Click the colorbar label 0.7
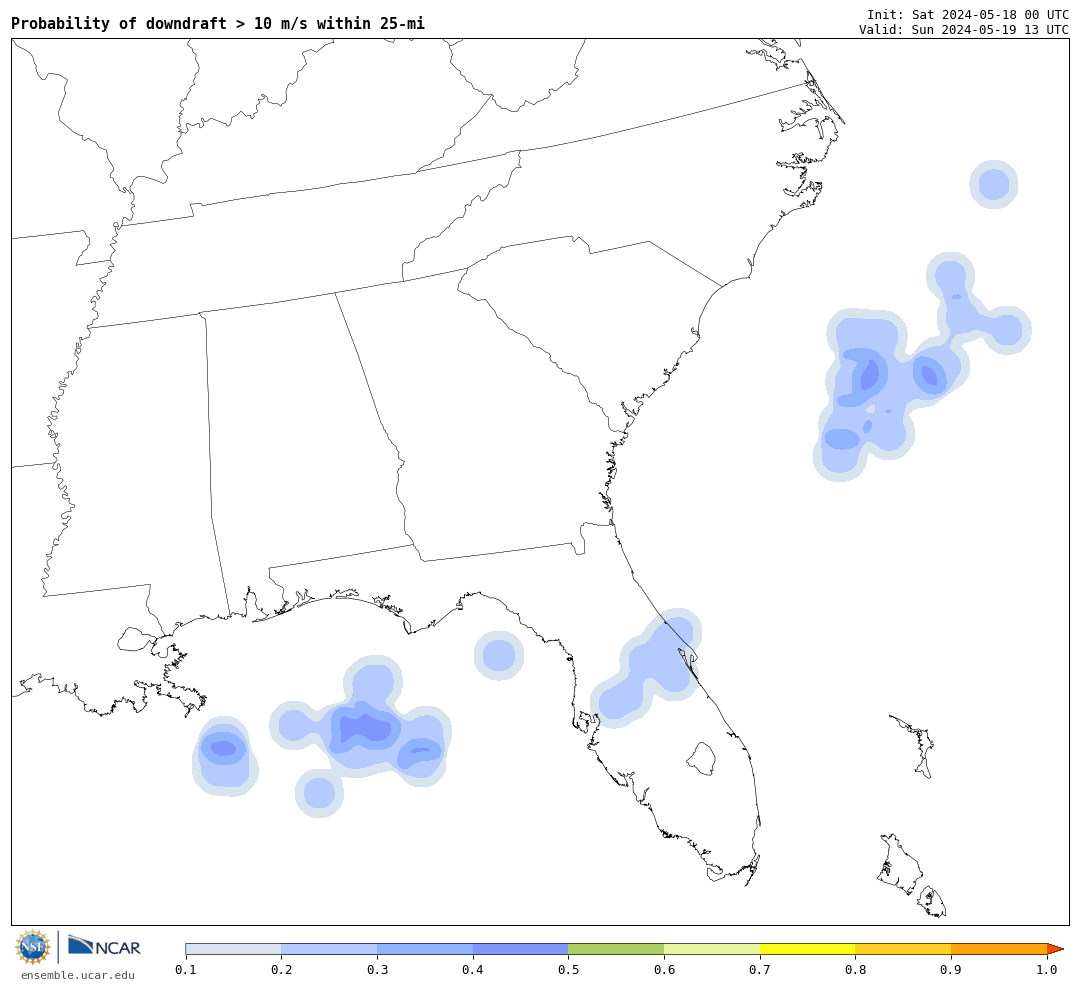Image resolution: width=1080 pixels, height=988 pixels. click(760, 970)
